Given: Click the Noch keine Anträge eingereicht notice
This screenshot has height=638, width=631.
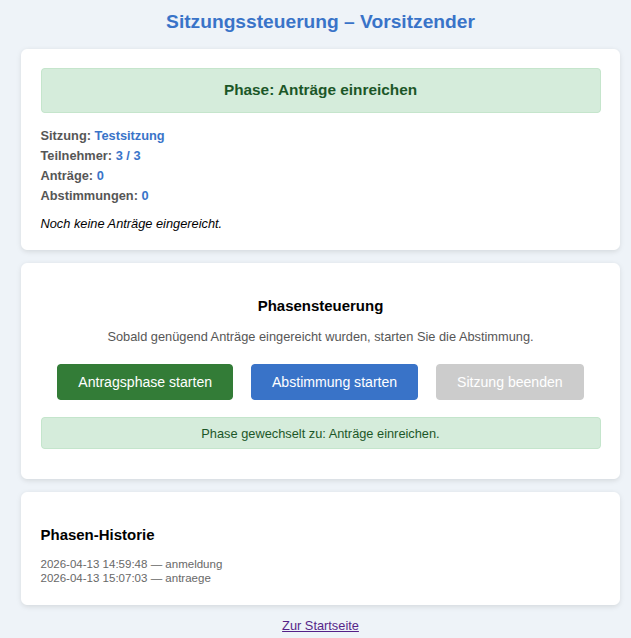Looking at the screenshot, I should (x=131, y=223).
